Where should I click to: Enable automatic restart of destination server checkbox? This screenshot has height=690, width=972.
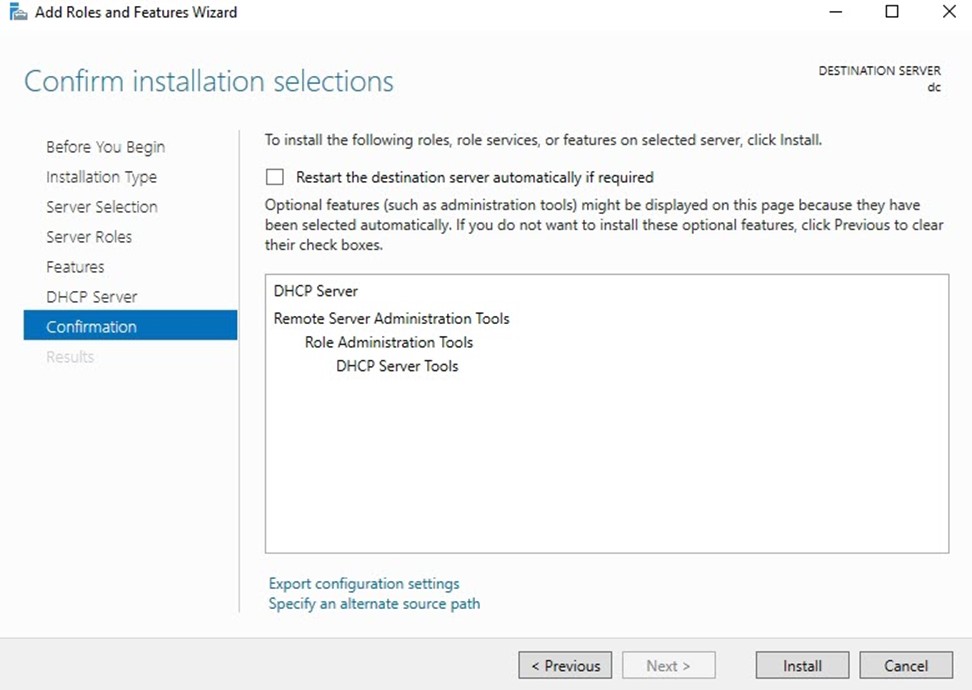(275, 177)
